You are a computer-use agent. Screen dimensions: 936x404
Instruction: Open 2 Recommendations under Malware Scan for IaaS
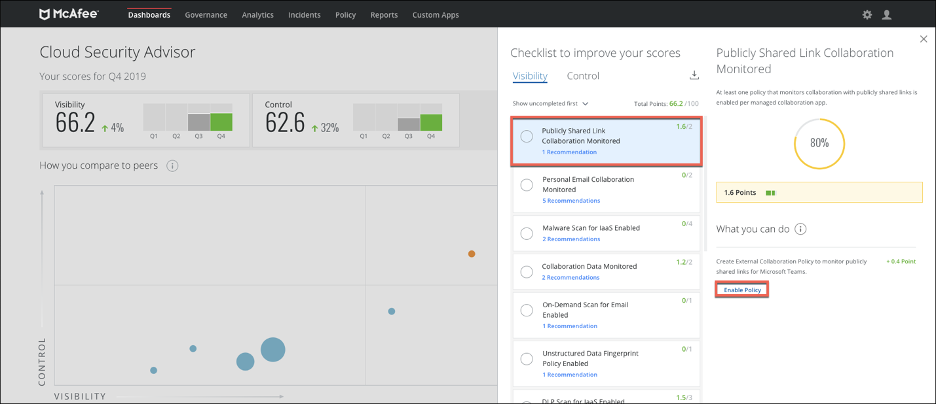click(x=571, y=239)
